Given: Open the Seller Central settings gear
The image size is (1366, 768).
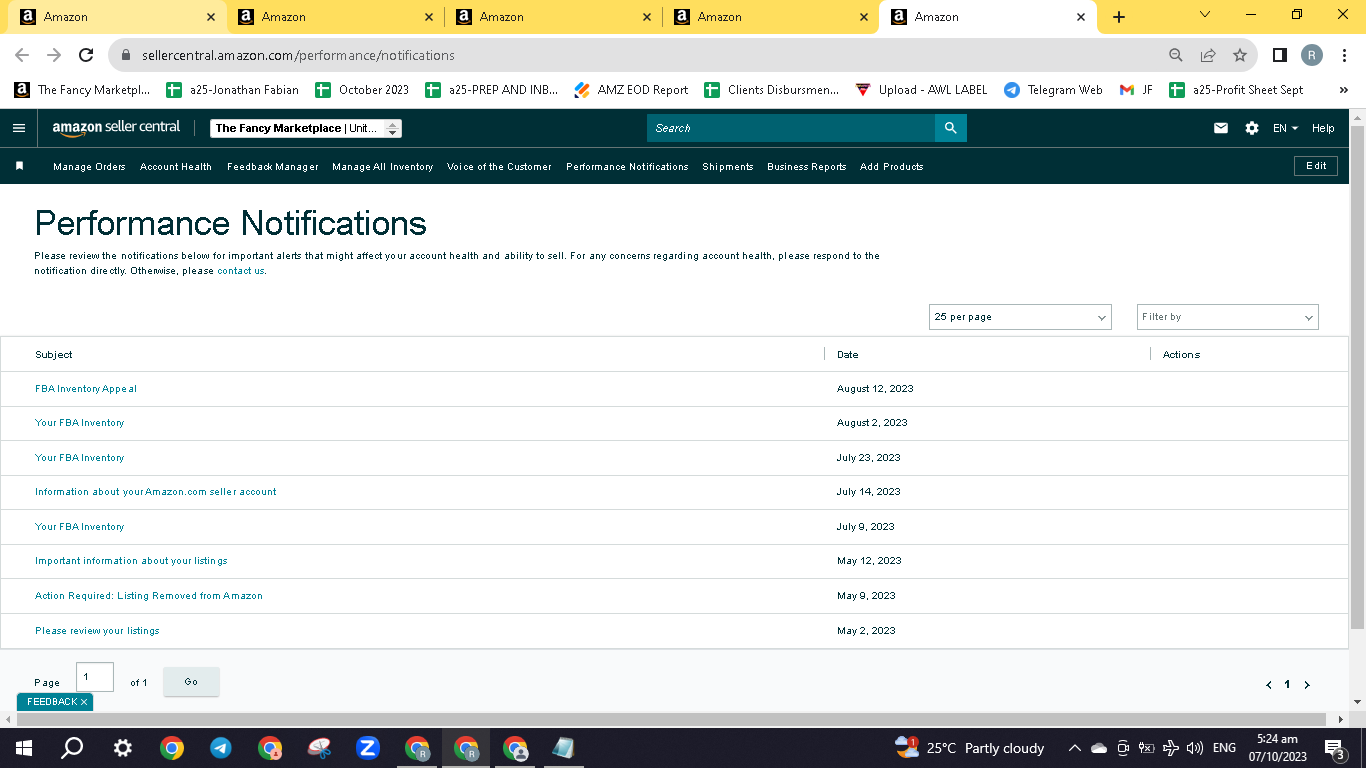Looking at the screenshot, I should [1252, 128].
